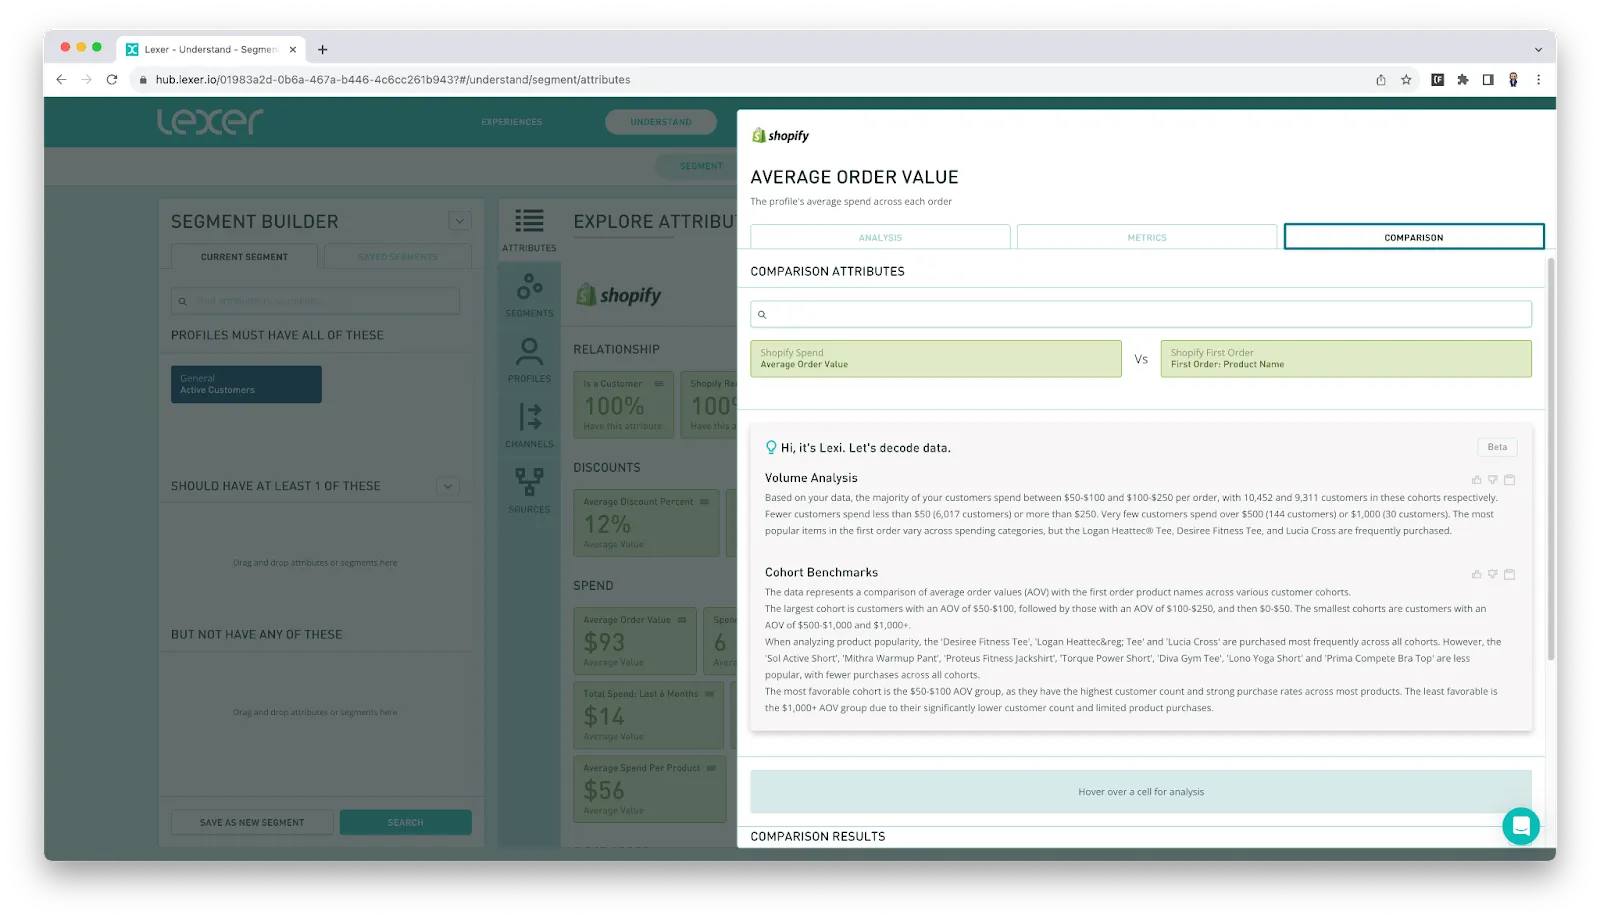Open the Attributes sidebar panel

[529, 230]
